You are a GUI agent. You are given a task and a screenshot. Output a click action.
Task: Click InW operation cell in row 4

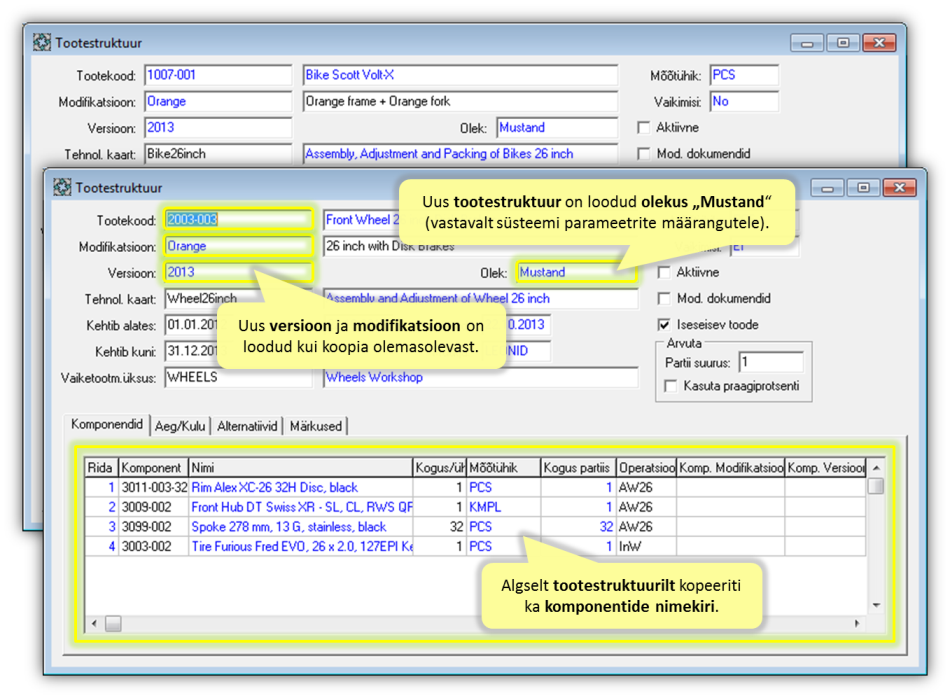tap(646, 547)
